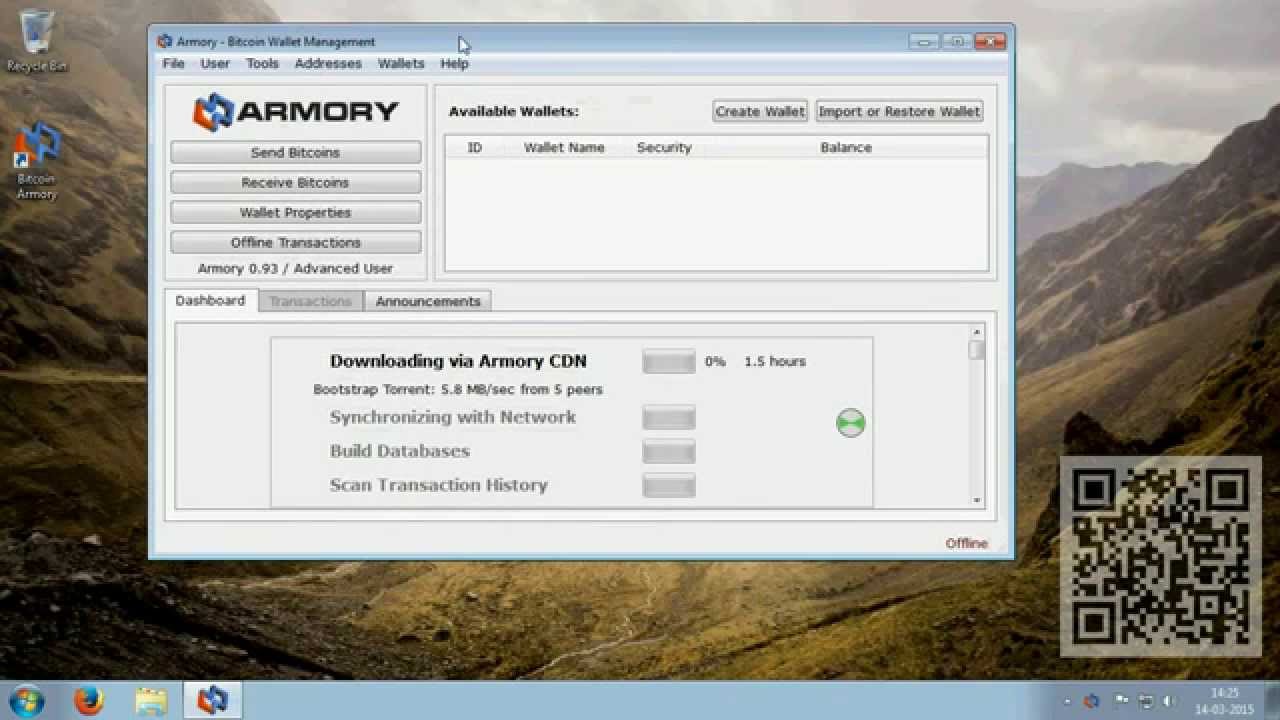Viewport: 1280px width, 720px height.
Task: Click the 'Downloading via Armory CDN' heading
Action: point(458,361)
